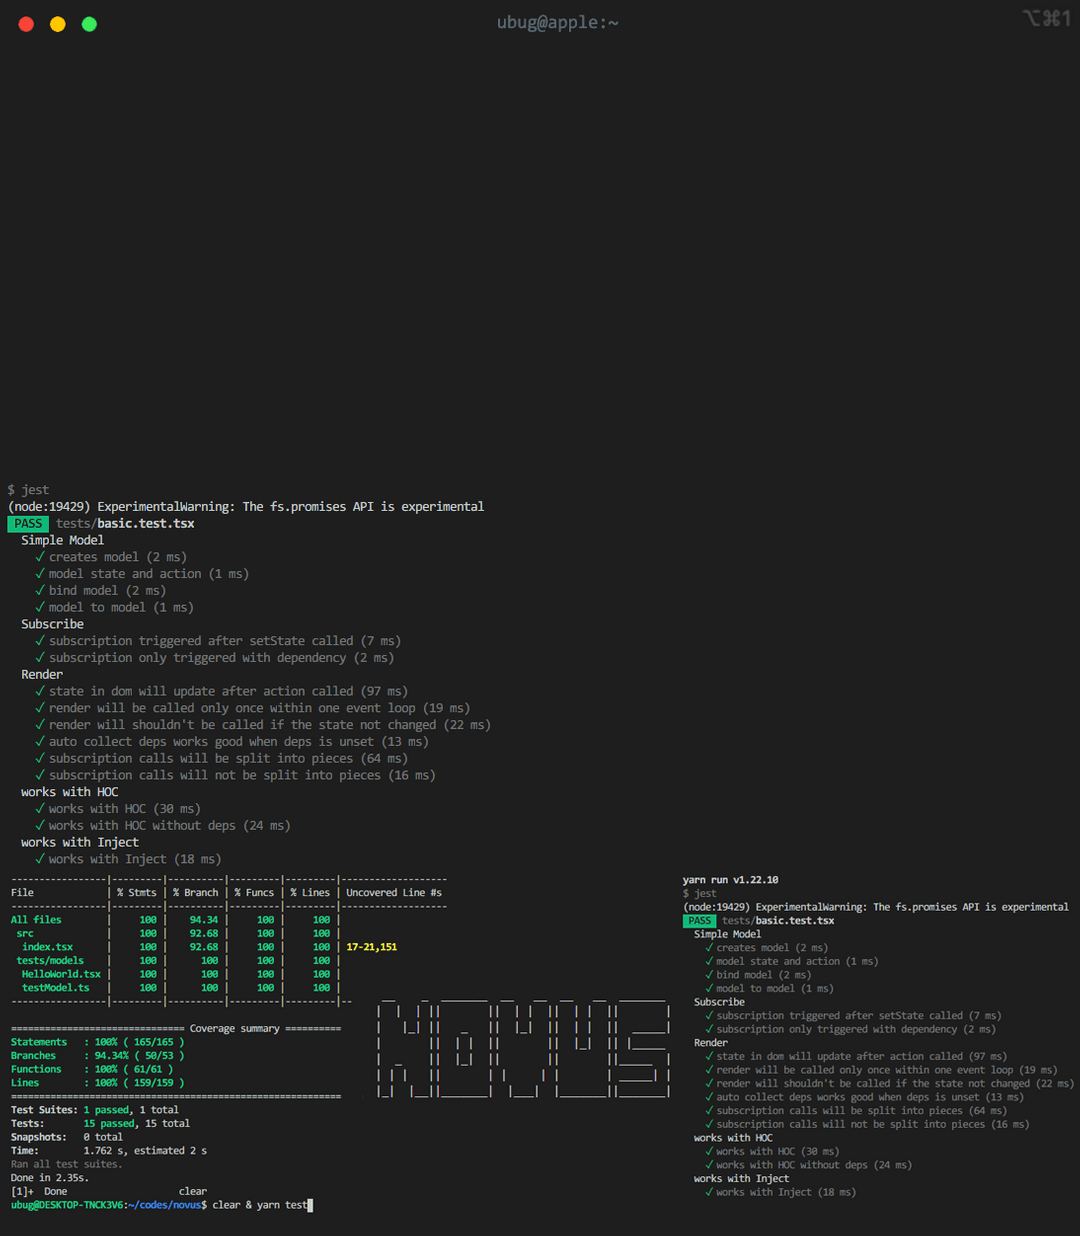Collapse the "Simple Model" test group
Image resolution: width=1080 pixels, height=1236 pixels.
coord(61,539)
